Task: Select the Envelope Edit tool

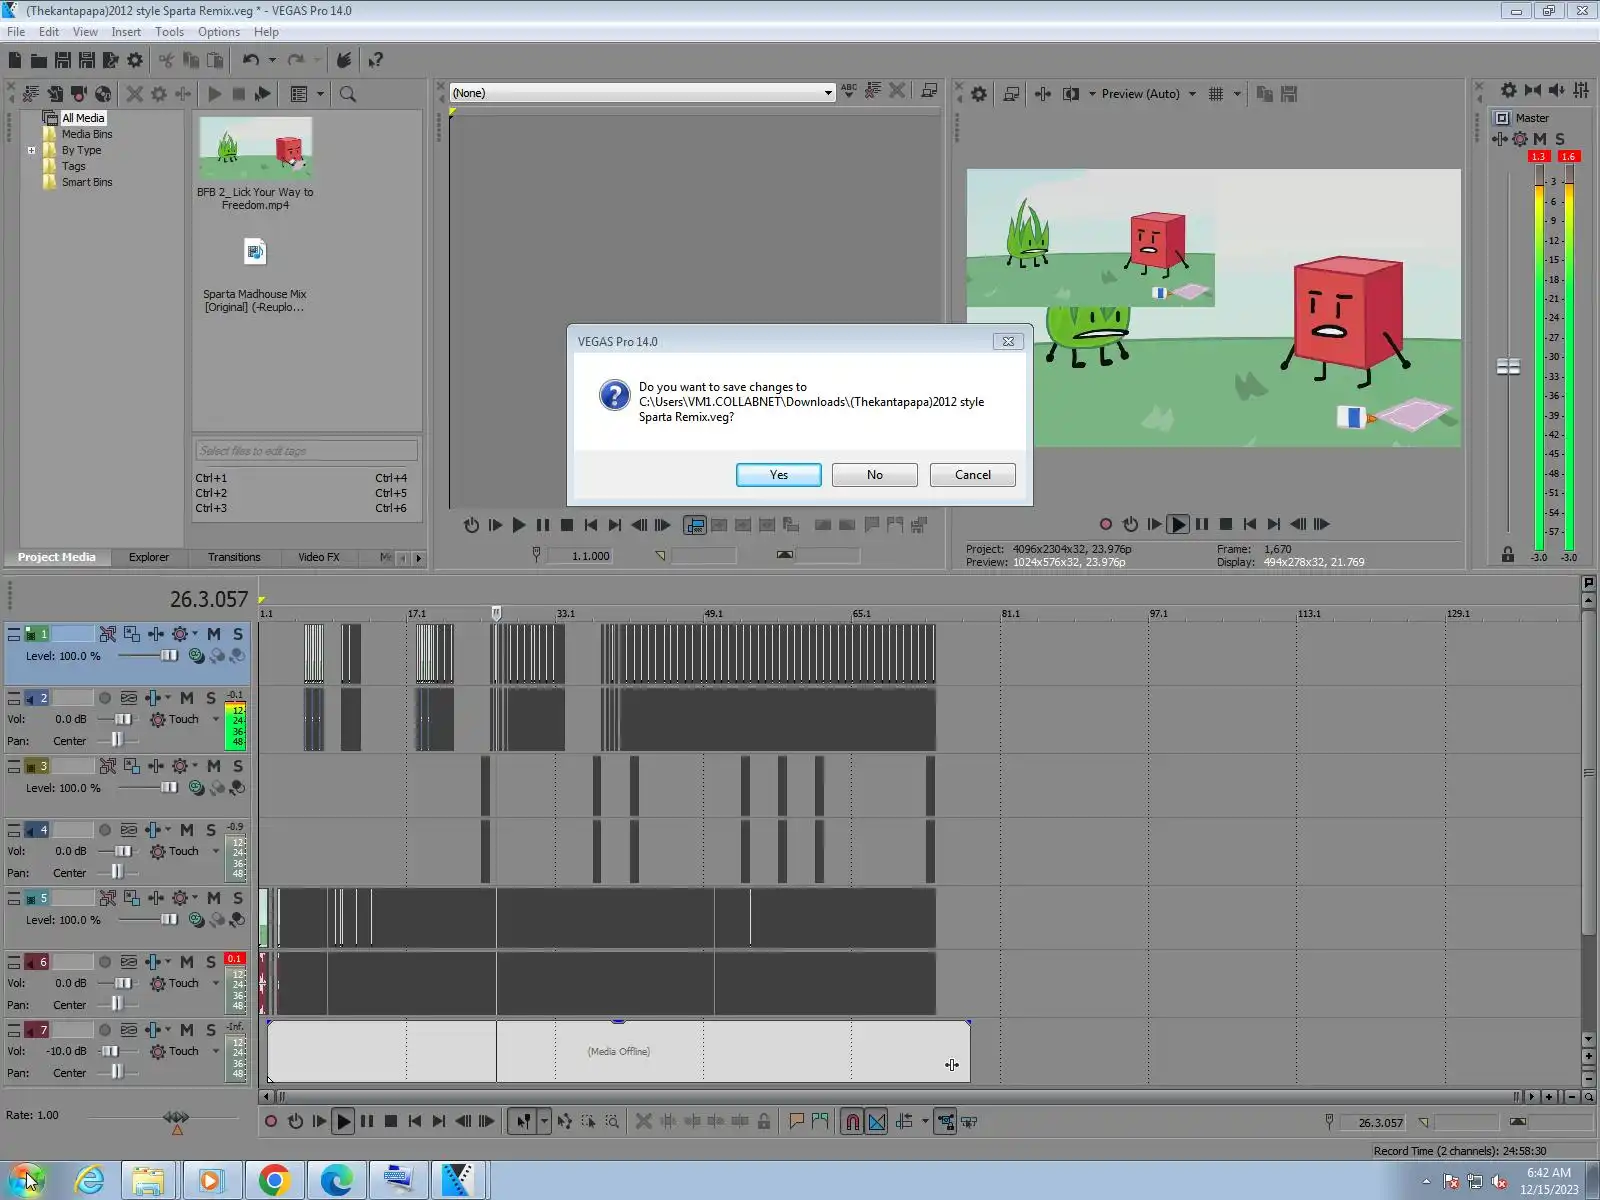Action: click(565, 1122)
